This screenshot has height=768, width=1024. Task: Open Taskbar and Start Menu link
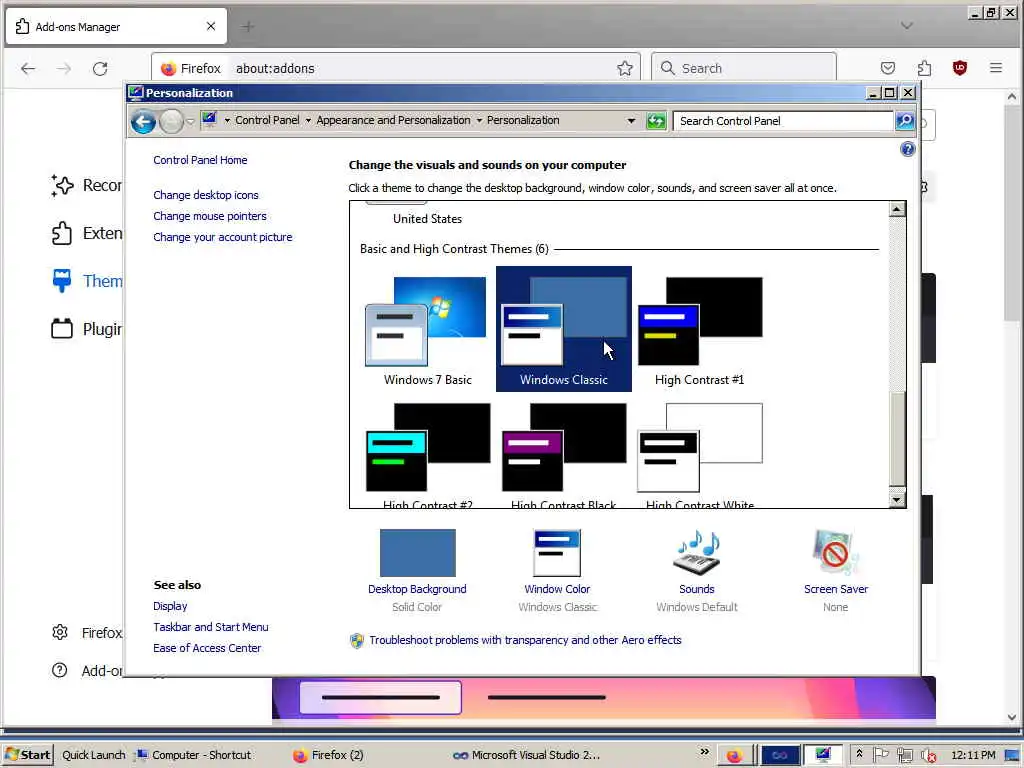210,627
